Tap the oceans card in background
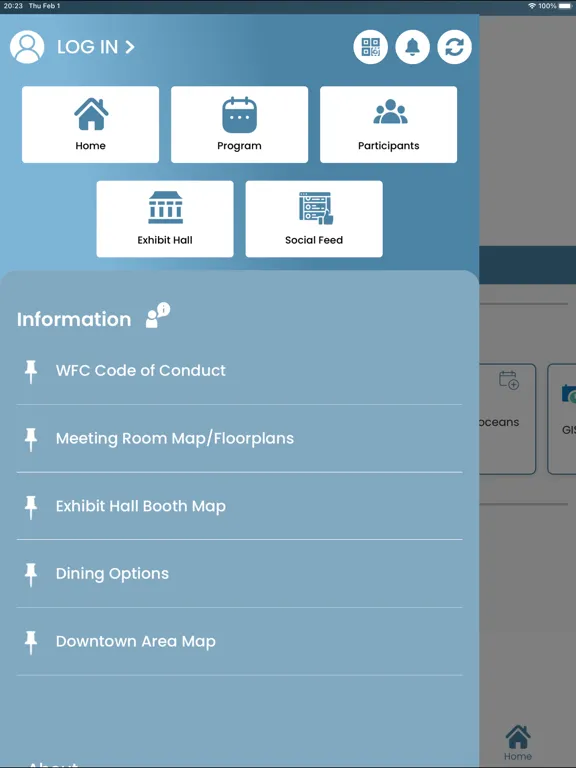Image resolution: width=576 pixels, height=768 pixels. [507, 419]
